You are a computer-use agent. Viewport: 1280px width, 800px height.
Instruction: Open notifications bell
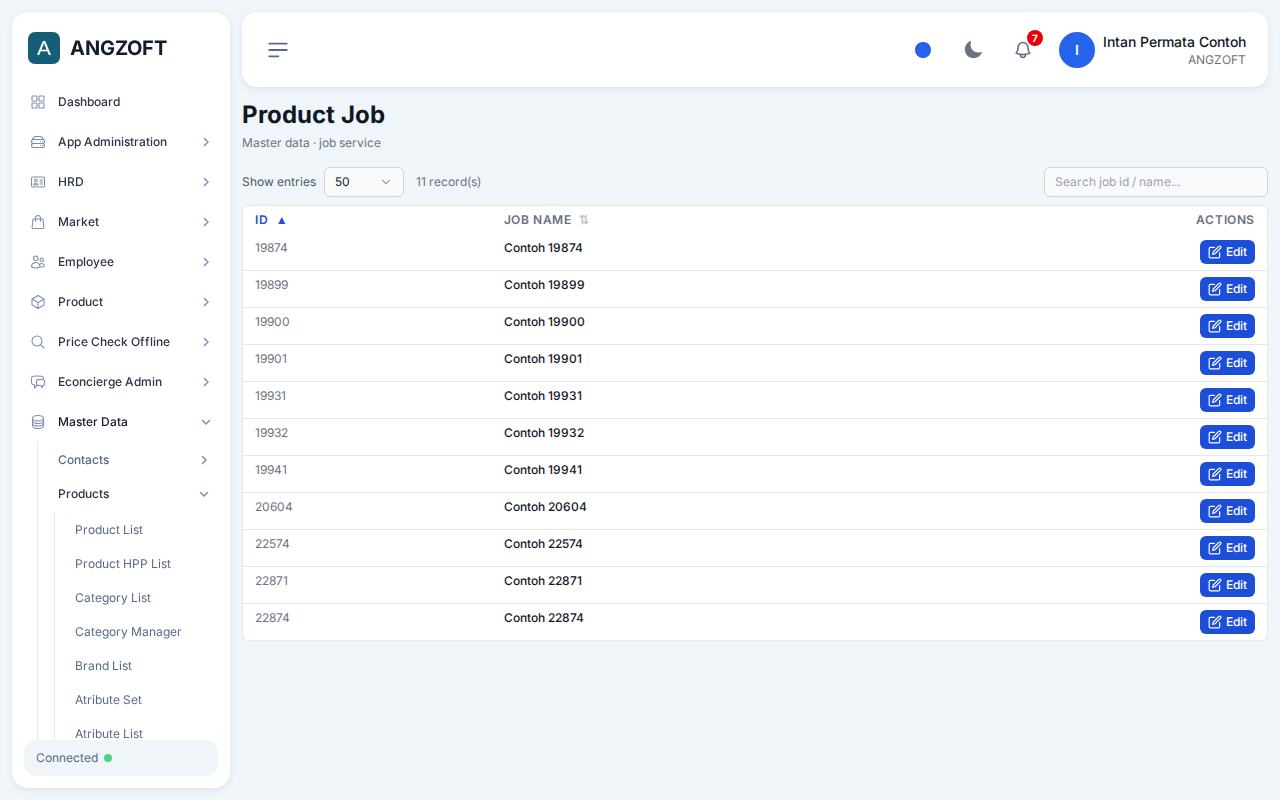click(1023, 50)
